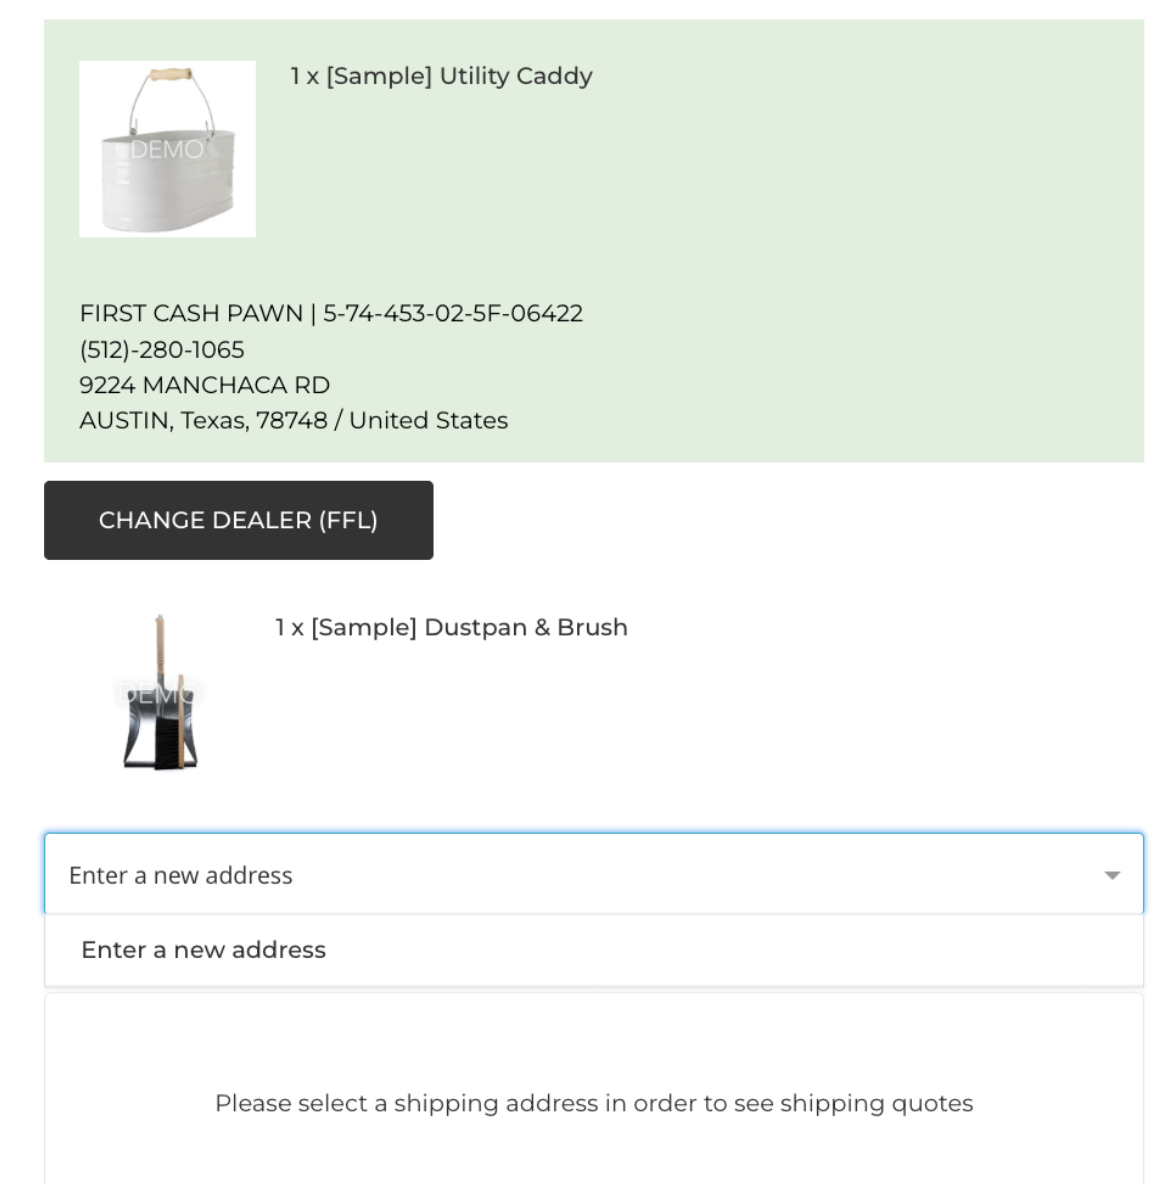Click the Utility Caddy product image

click(x=167, y=149)
